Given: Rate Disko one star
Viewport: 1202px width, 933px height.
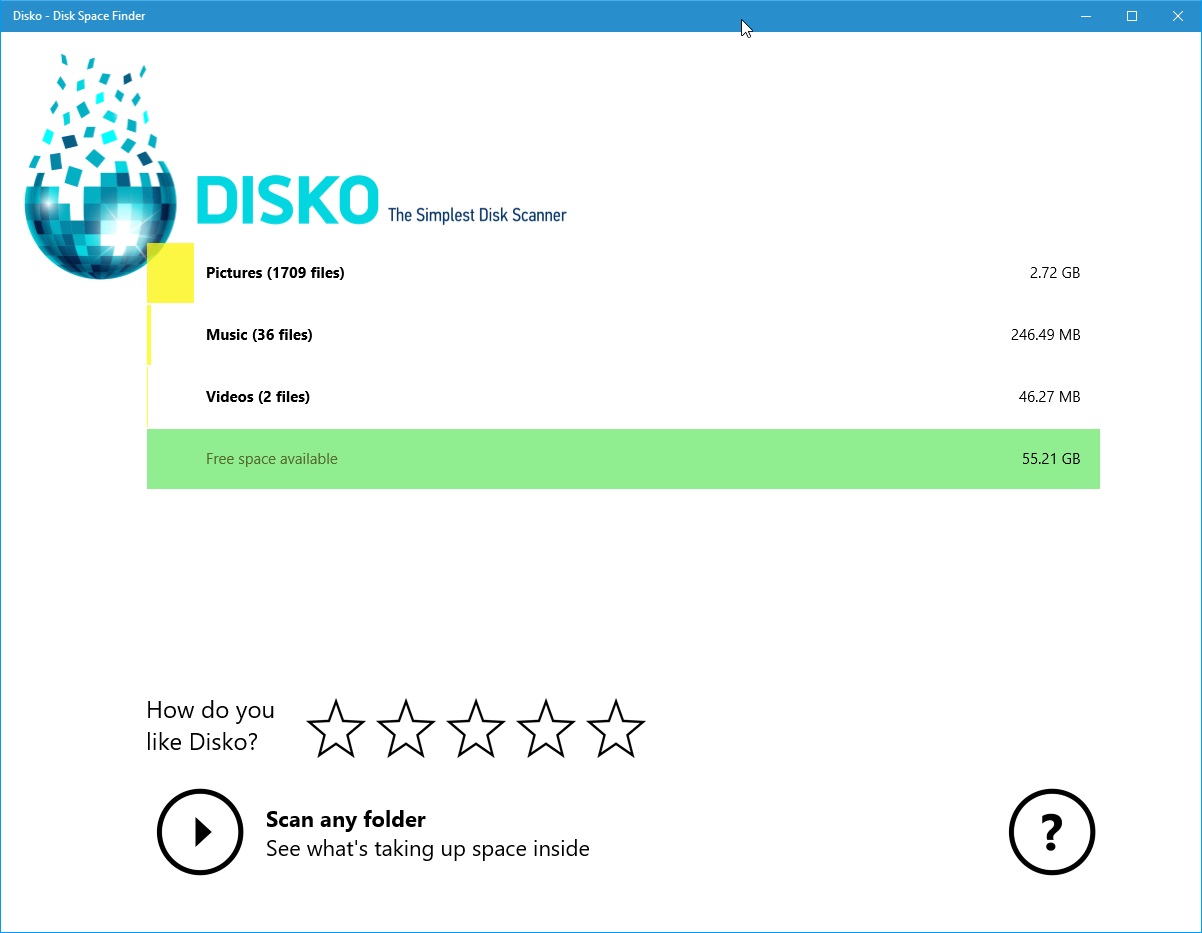Looking at the screenshot, I should click(335, 728).
